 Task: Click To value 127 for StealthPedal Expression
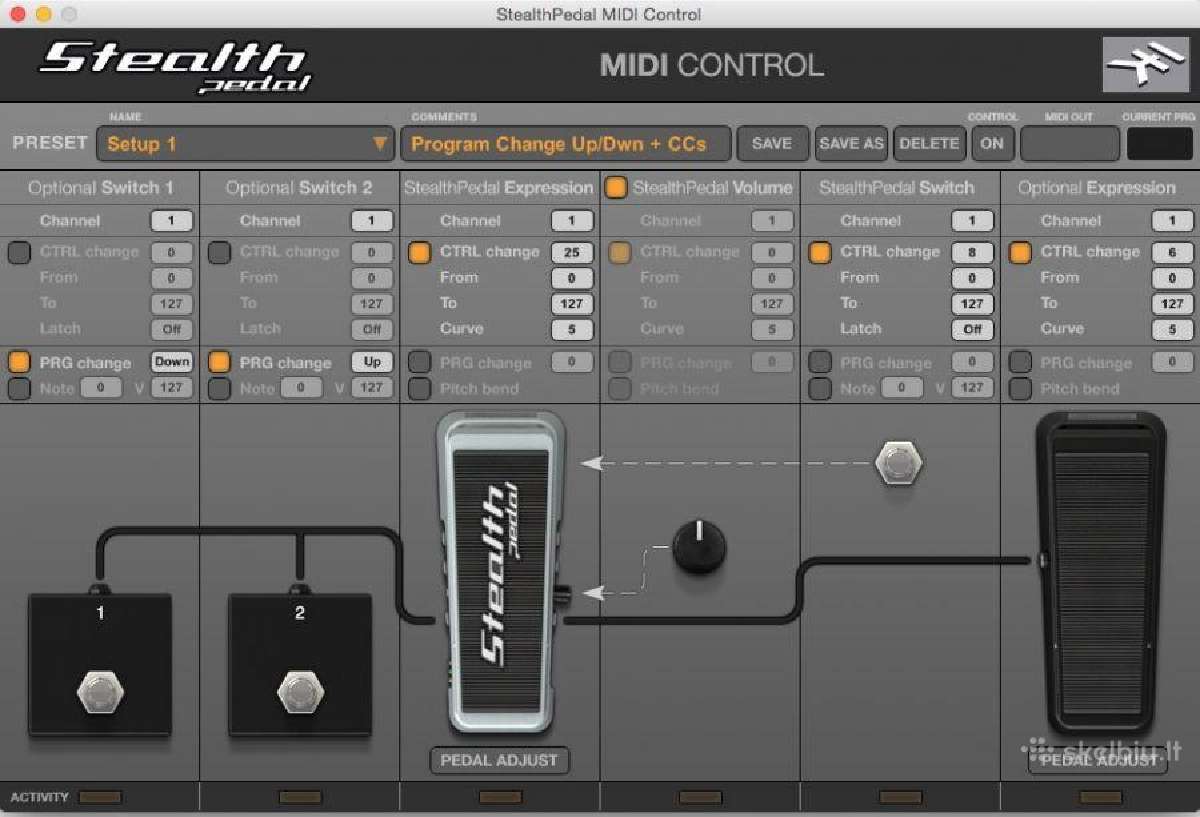[x=572, y=304]
